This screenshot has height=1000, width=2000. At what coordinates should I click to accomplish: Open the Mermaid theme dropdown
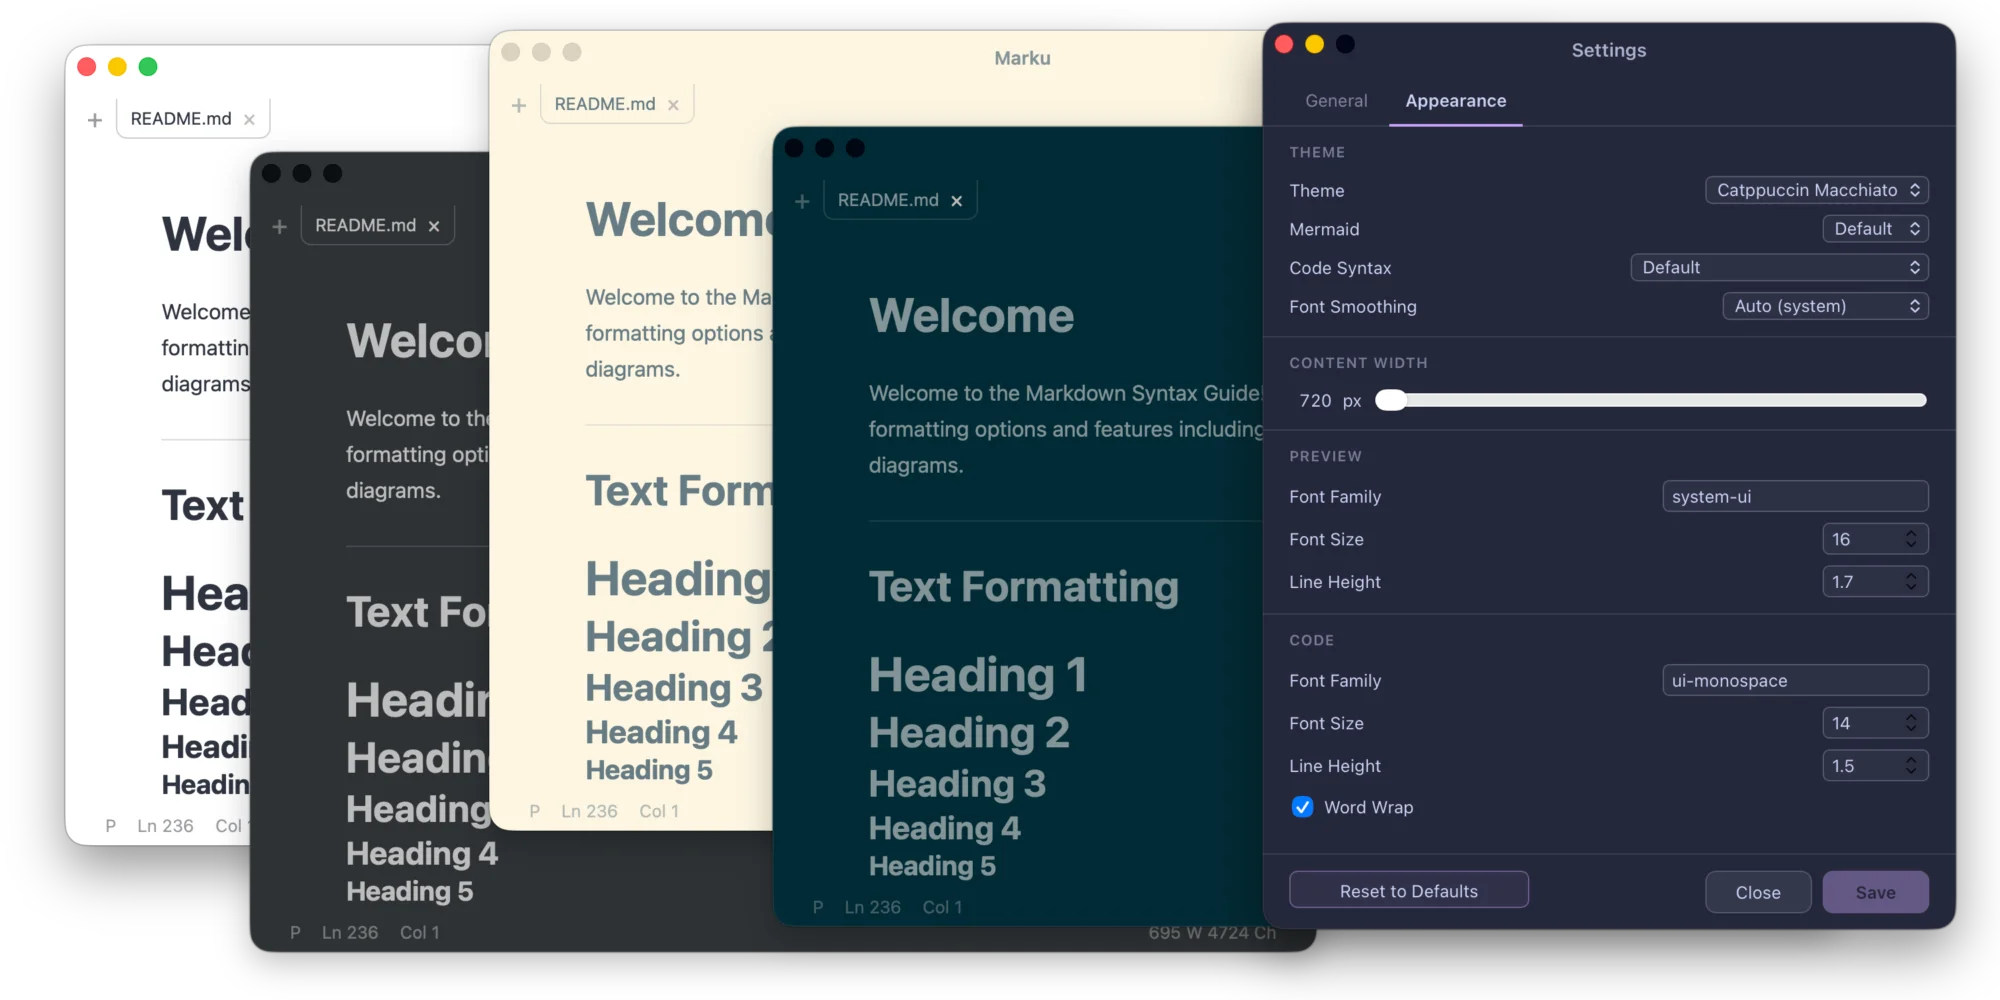point(1875,229)
